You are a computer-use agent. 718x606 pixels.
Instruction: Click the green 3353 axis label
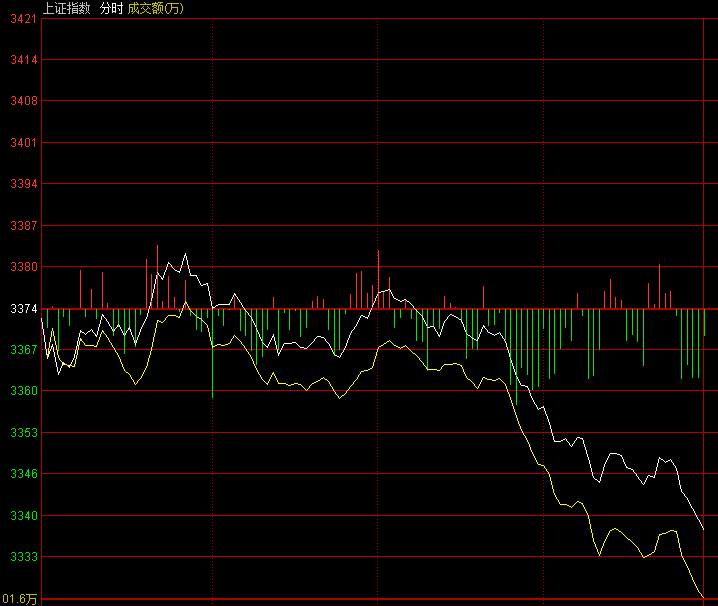click(x=23, y=433)
